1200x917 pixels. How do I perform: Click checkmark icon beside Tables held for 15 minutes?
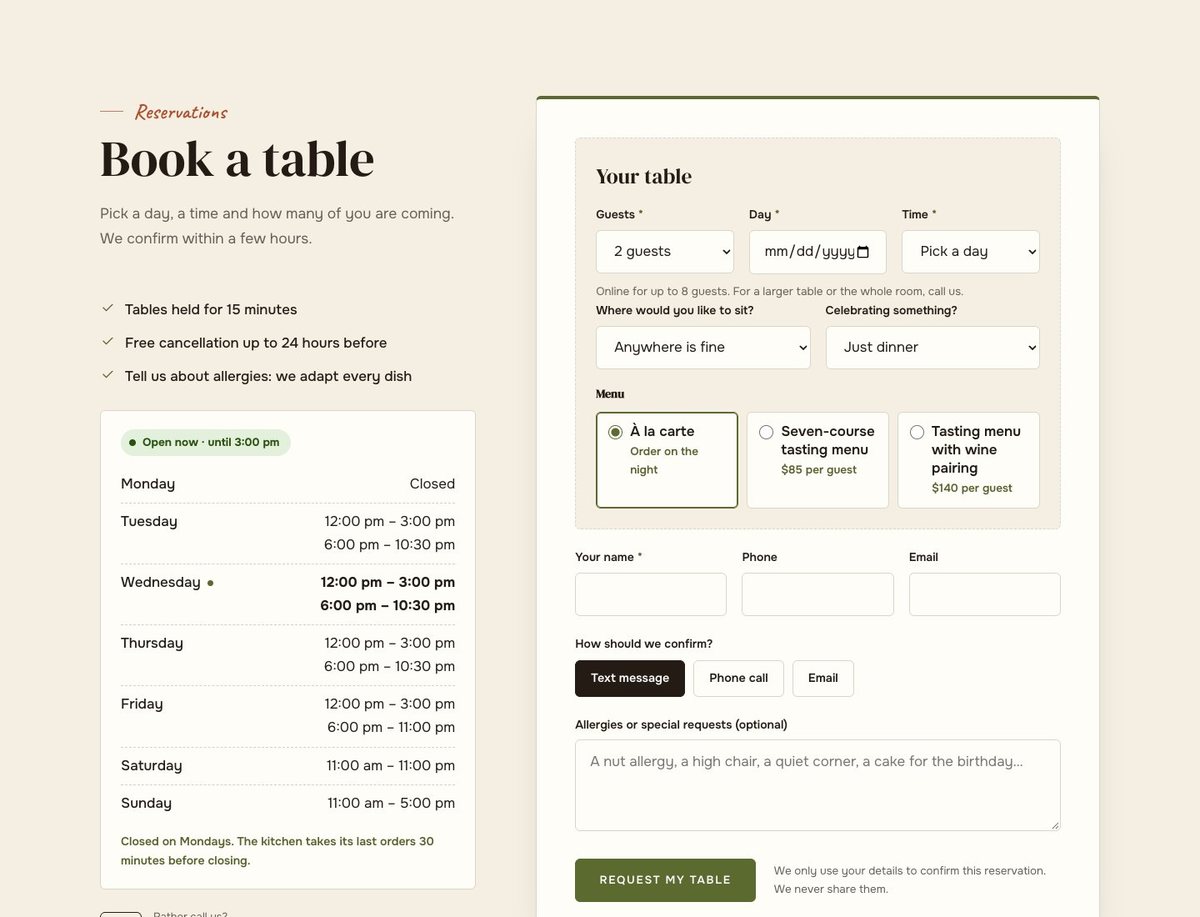(x=108, y=308)
